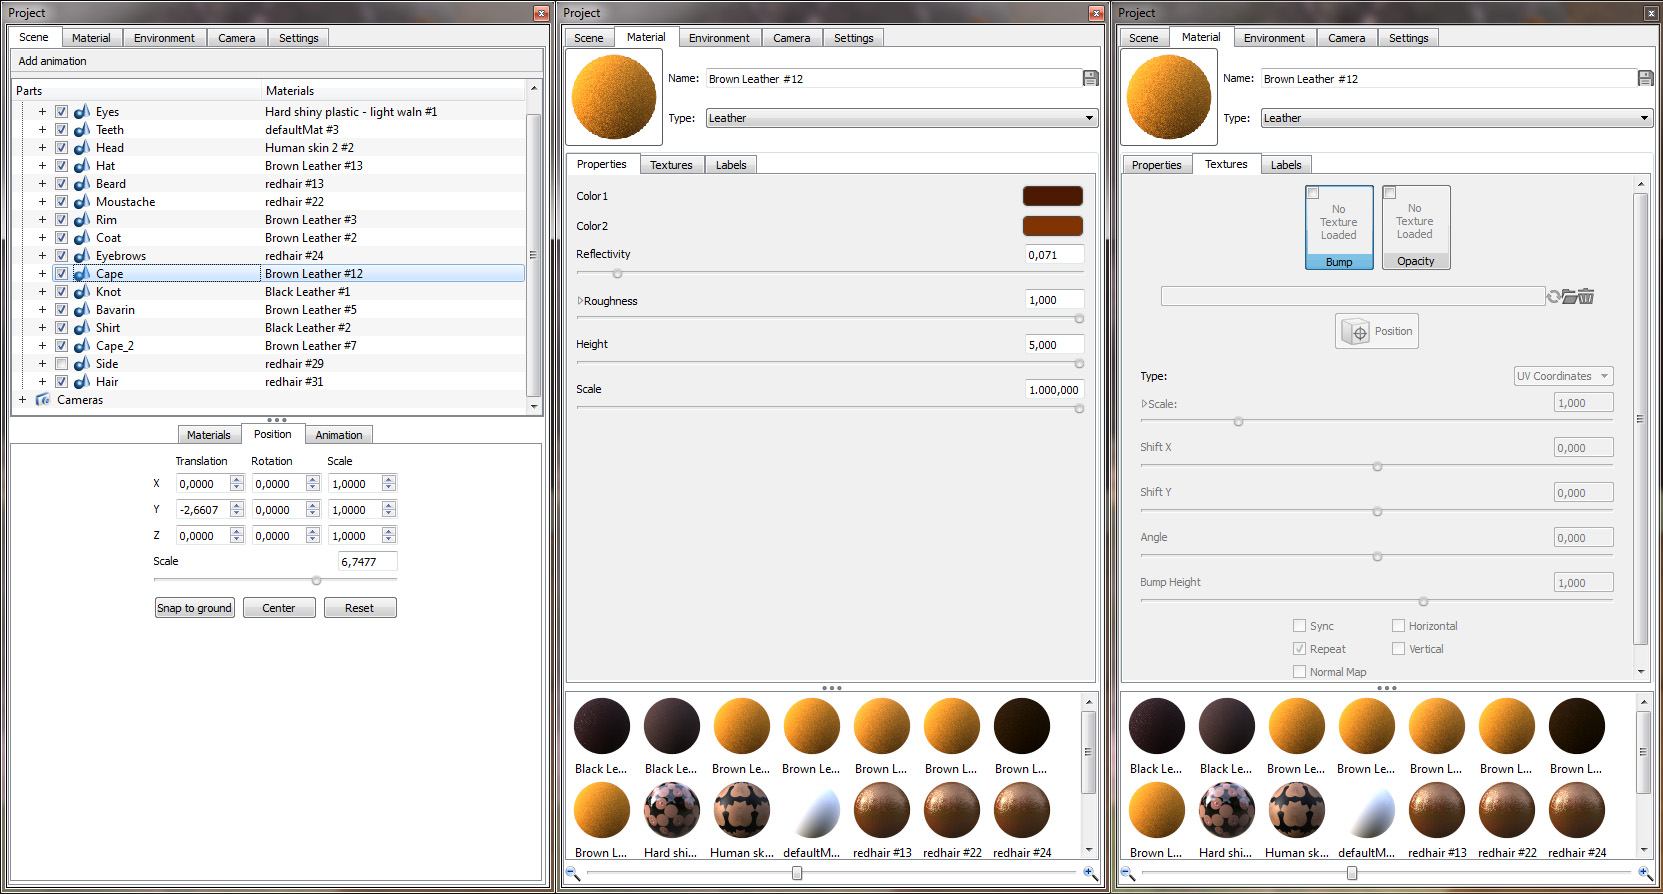Switch to the Animation tab

[x=338, y=435]
